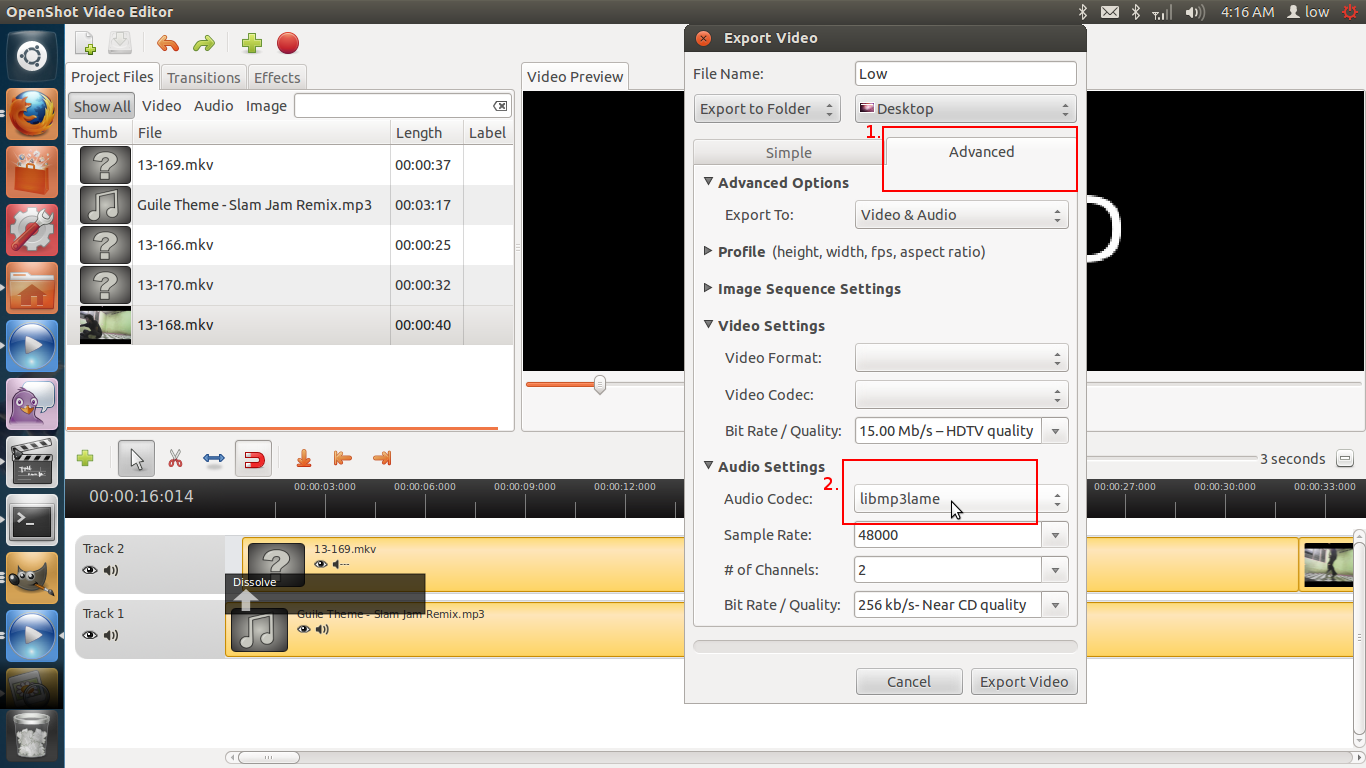Mute the Guile Theme clip speaker icon

322,629
